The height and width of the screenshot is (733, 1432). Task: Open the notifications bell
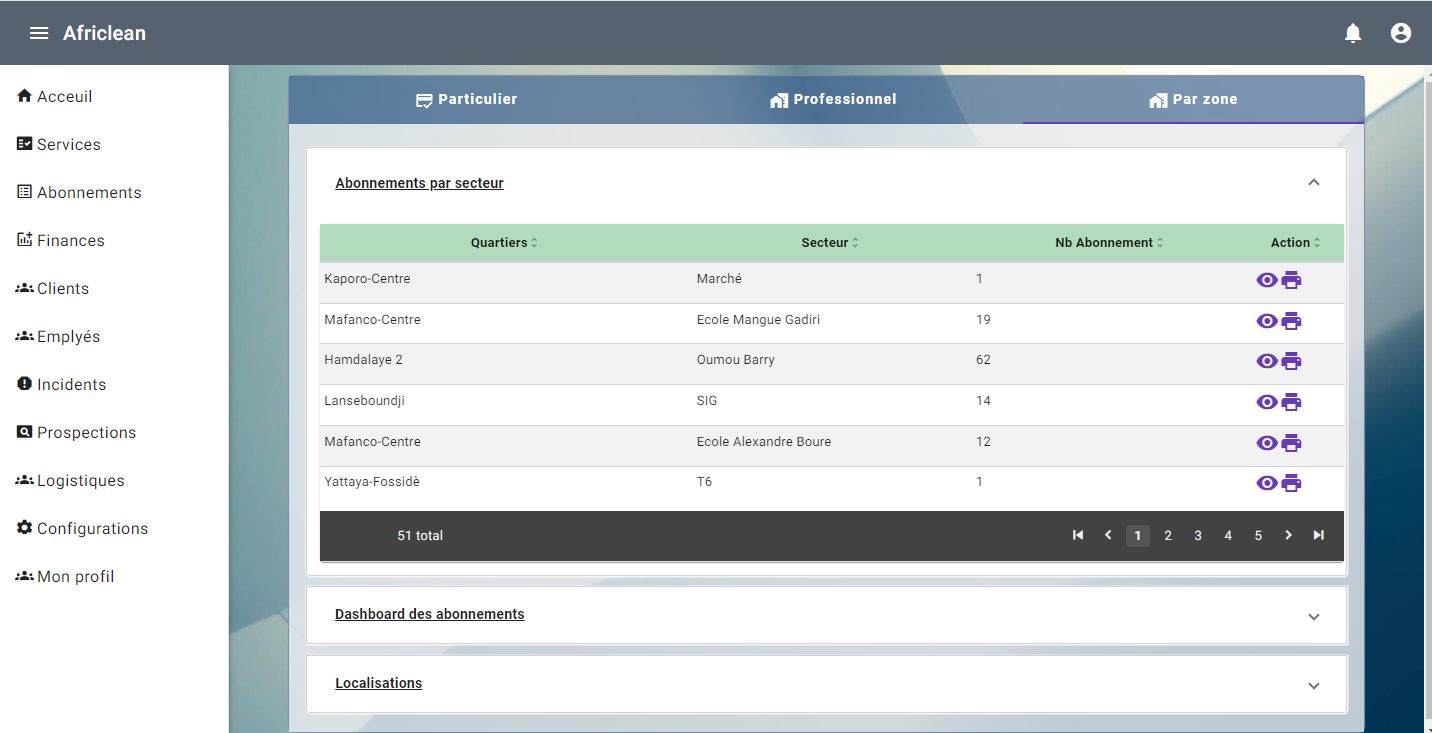coord(1353,33)
